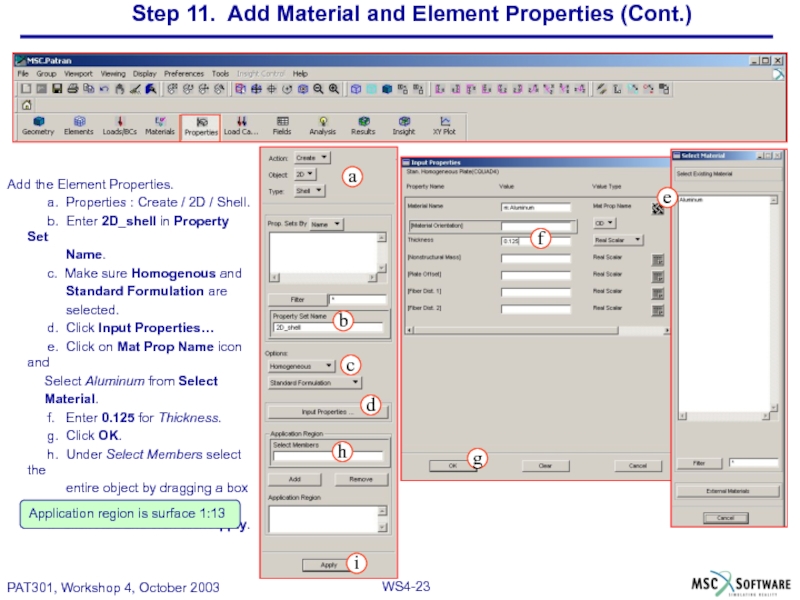Click the Remove button under Application Region

point(361,480)
